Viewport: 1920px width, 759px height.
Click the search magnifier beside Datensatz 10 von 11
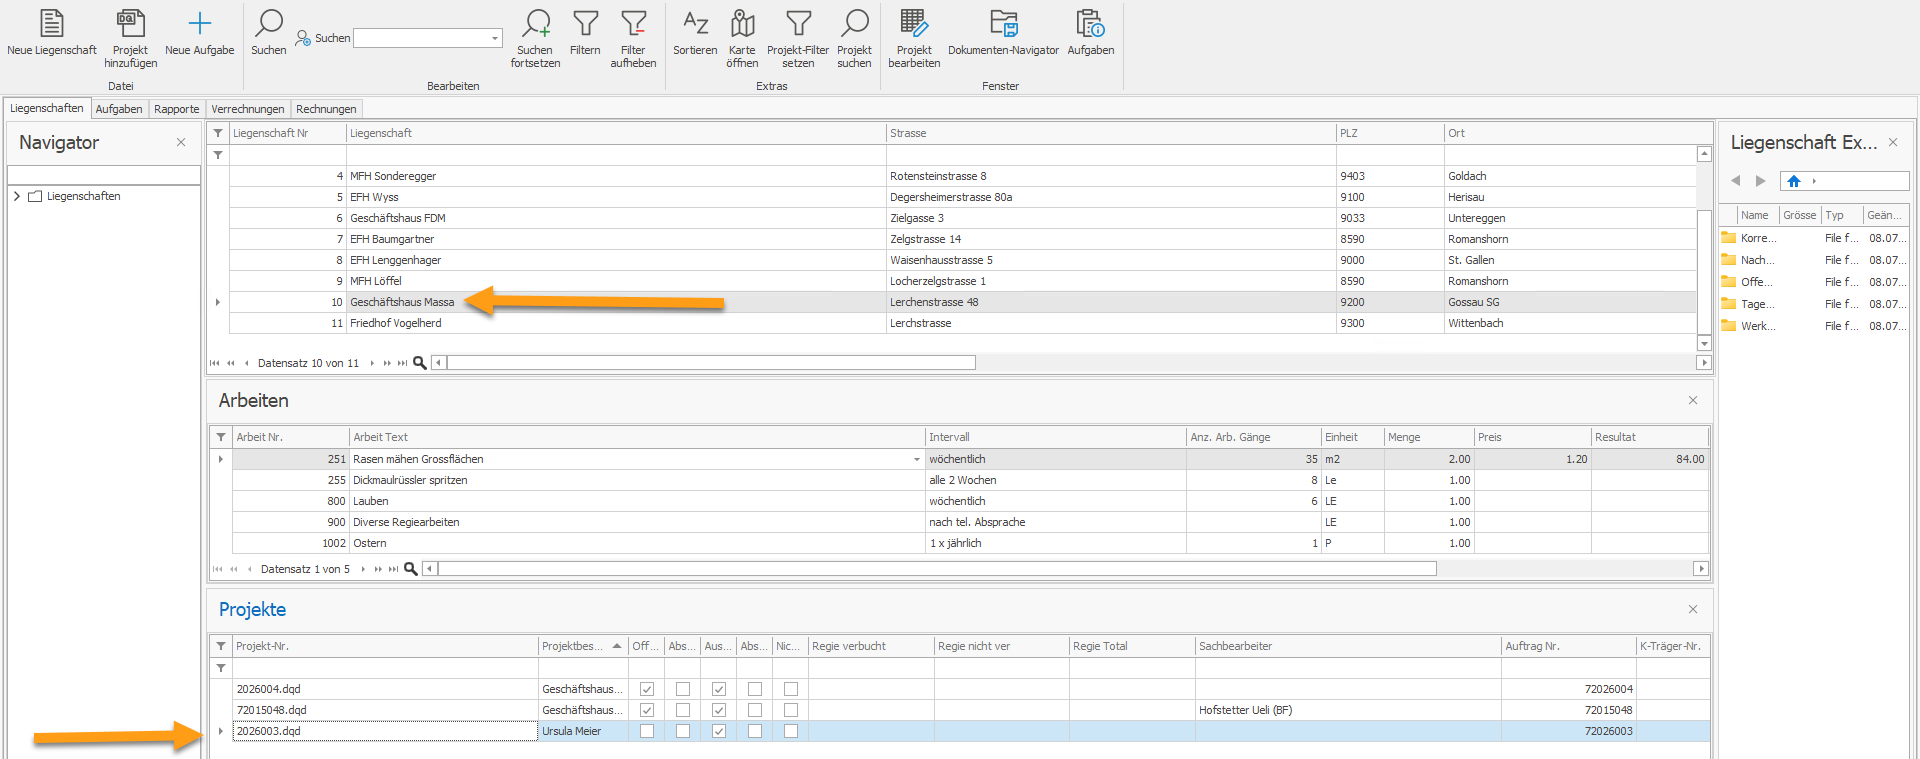[420, 363]
